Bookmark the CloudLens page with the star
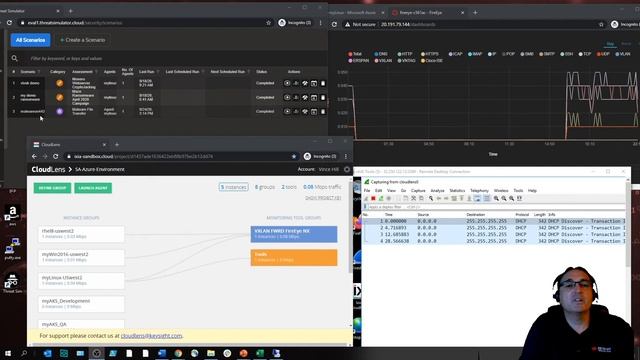Viewport: 640px width, 360px height. click(x=294, y=156)
